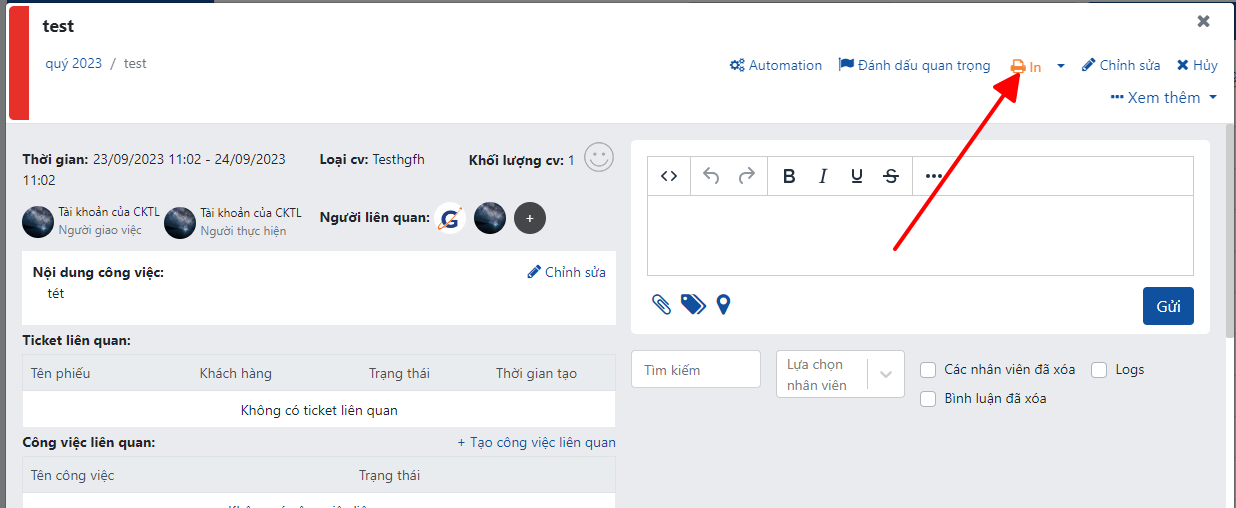This screenshot has height=508, width=1236.
Task: Click the source code view icon
Action: 669,176
